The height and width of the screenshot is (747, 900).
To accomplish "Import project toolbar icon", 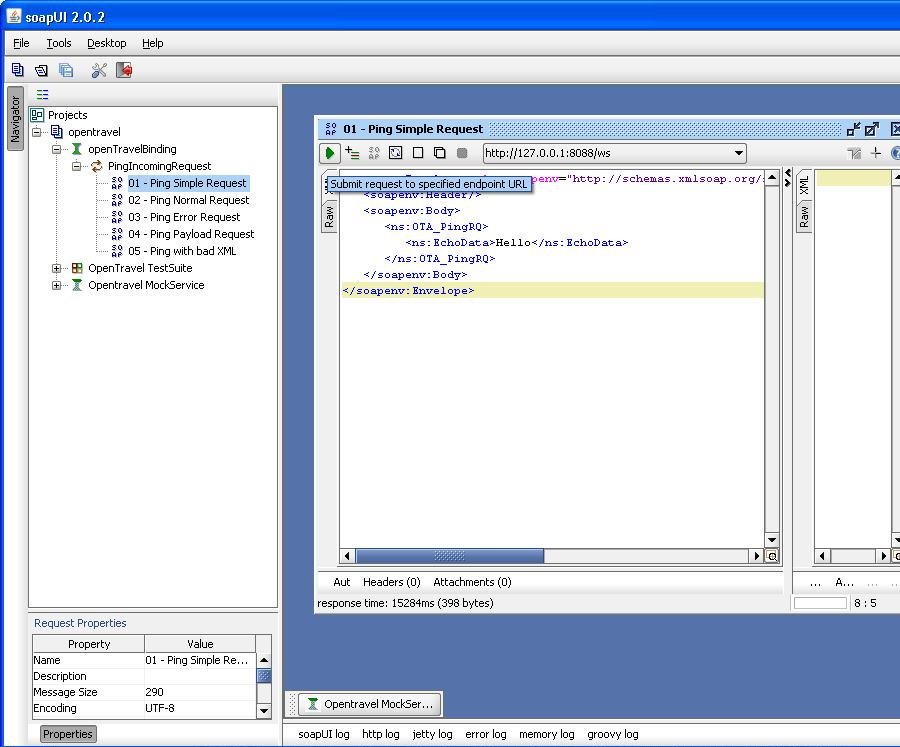I will point(41,70).
